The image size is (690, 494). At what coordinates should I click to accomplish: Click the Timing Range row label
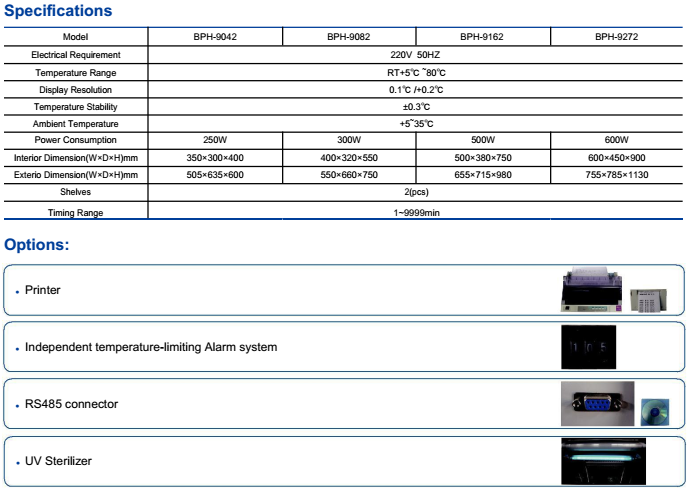[x=76, y=213]
